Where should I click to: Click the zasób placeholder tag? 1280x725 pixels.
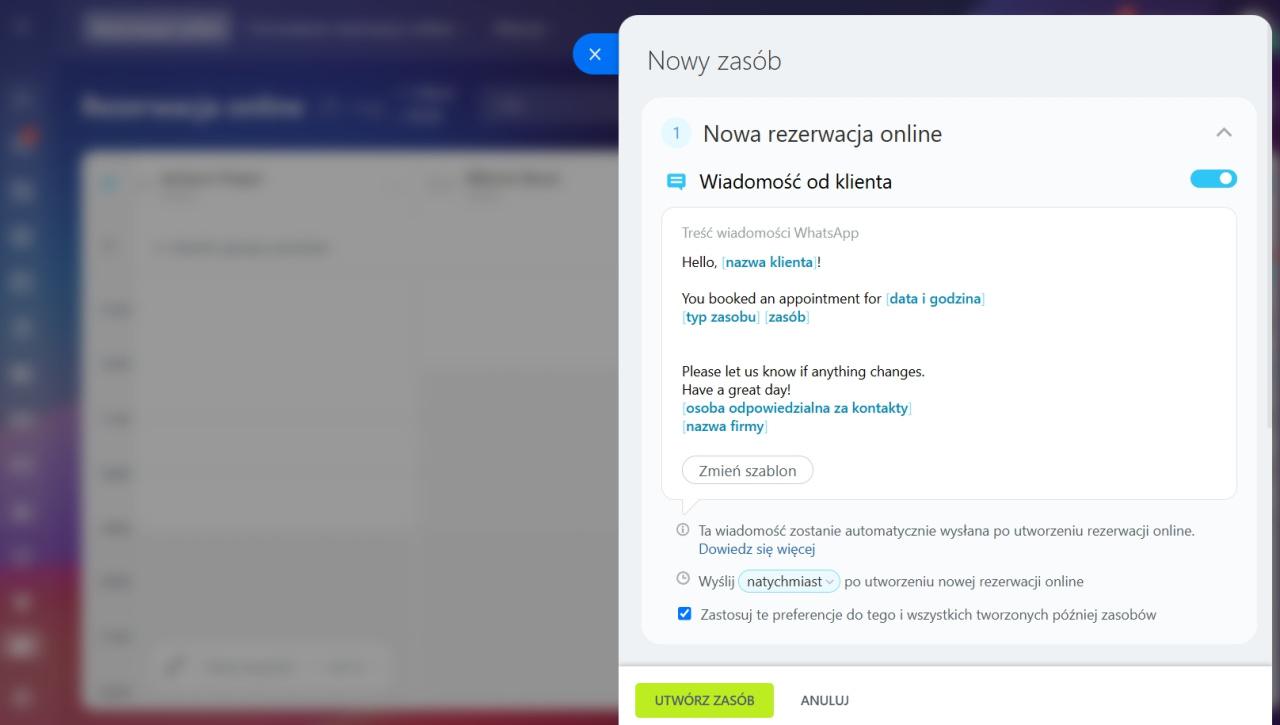tap(787, 317)
